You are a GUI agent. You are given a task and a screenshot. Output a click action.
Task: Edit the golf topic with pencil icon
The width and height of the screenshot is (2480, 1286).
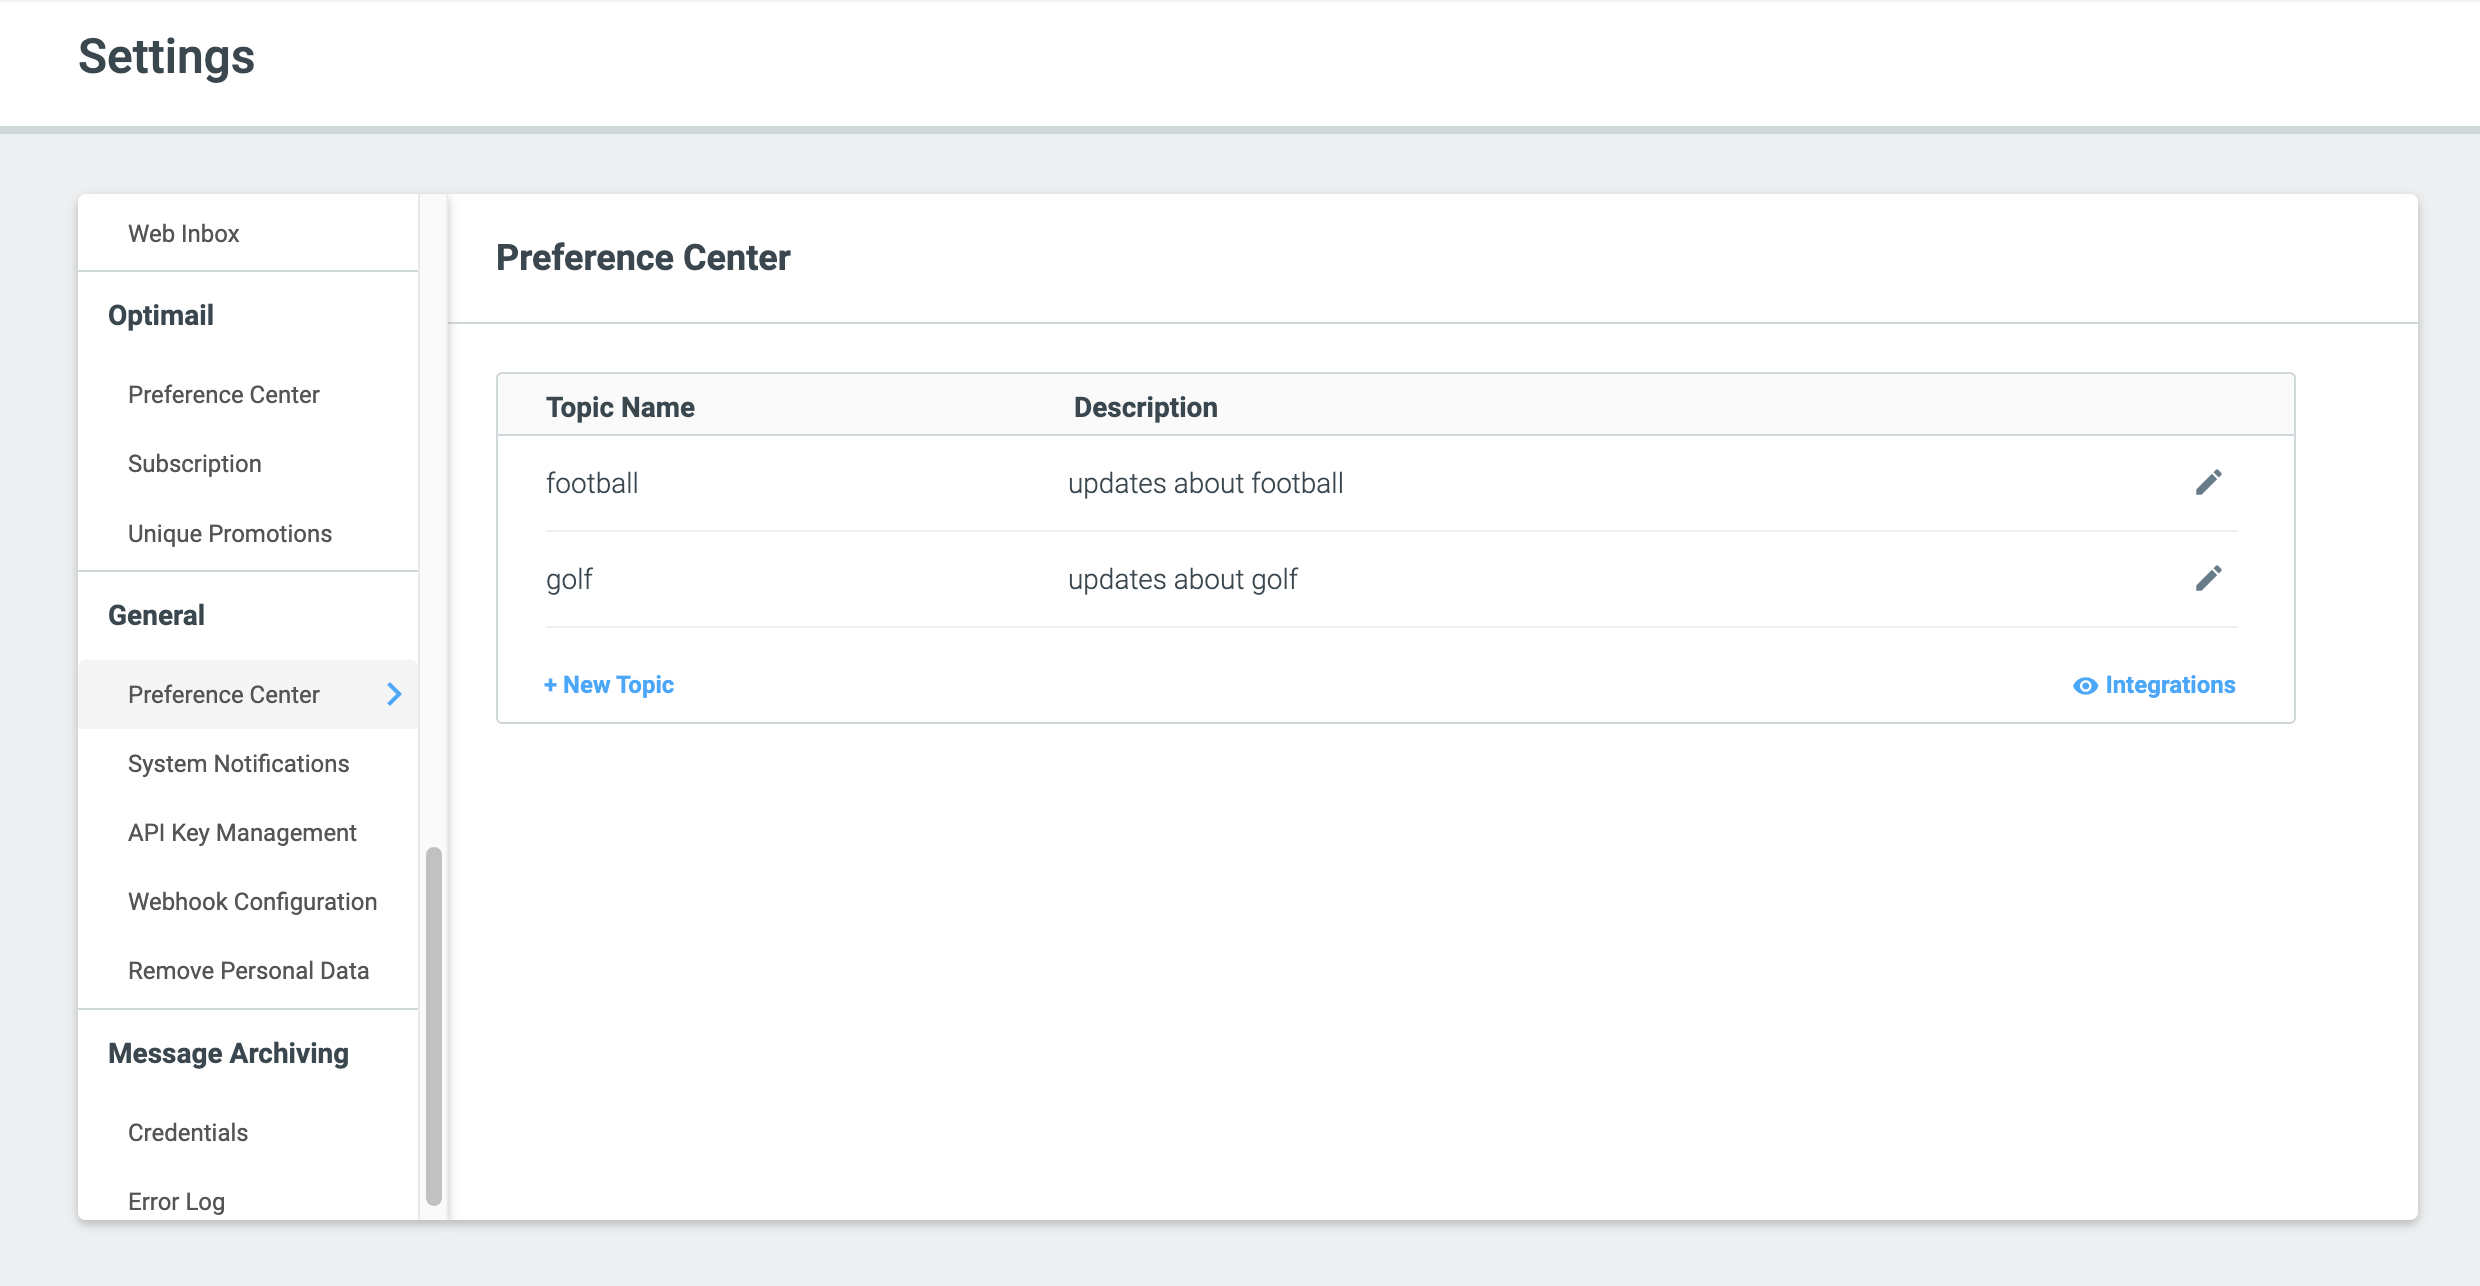click(x=2208, y=579)
